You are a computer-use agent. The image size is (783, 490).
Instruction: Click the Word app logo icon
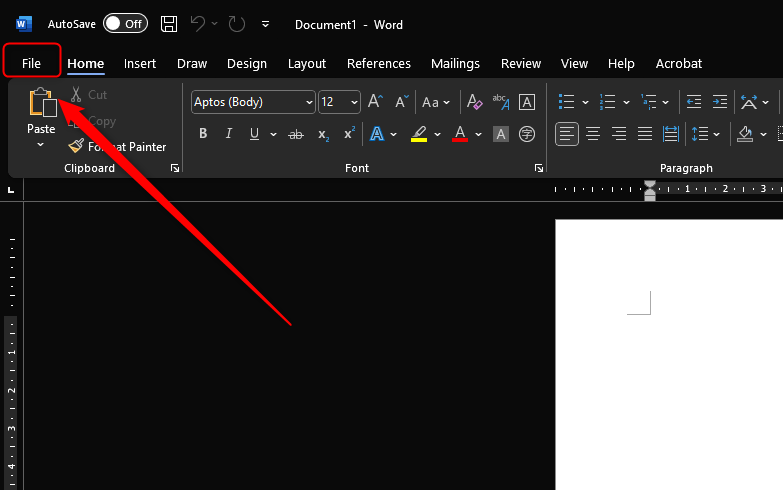tap(23, 24)
